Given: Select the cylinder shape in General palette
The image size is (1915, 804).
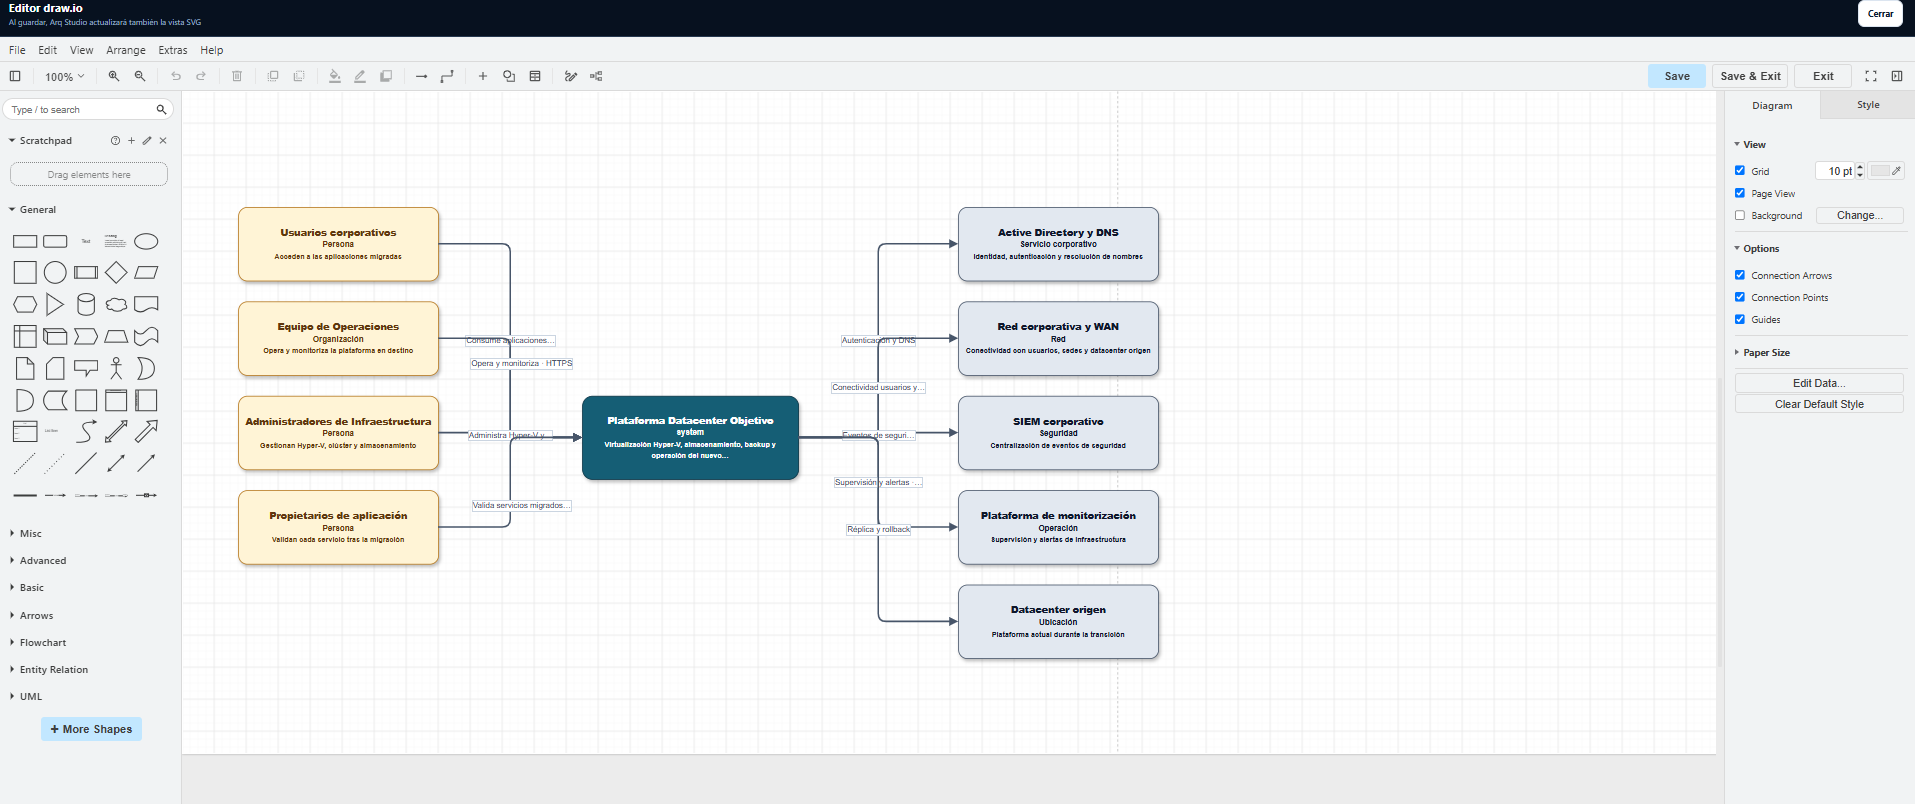Looking at the screenshot, I should click(86, 304).
